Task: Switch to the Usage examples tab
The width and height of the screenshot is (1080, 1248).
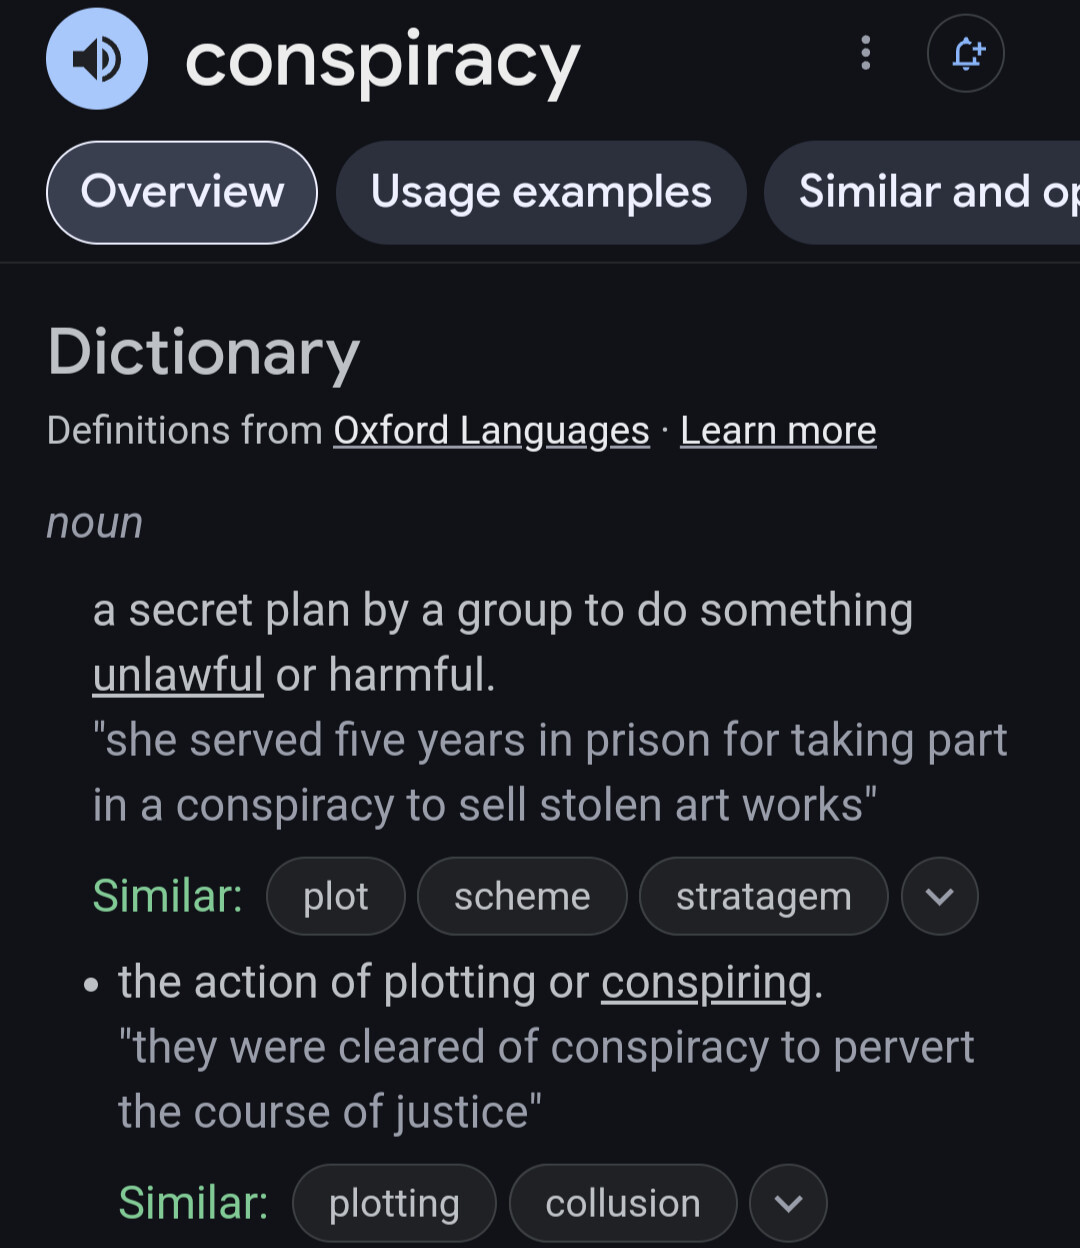Action: point(541,192)
